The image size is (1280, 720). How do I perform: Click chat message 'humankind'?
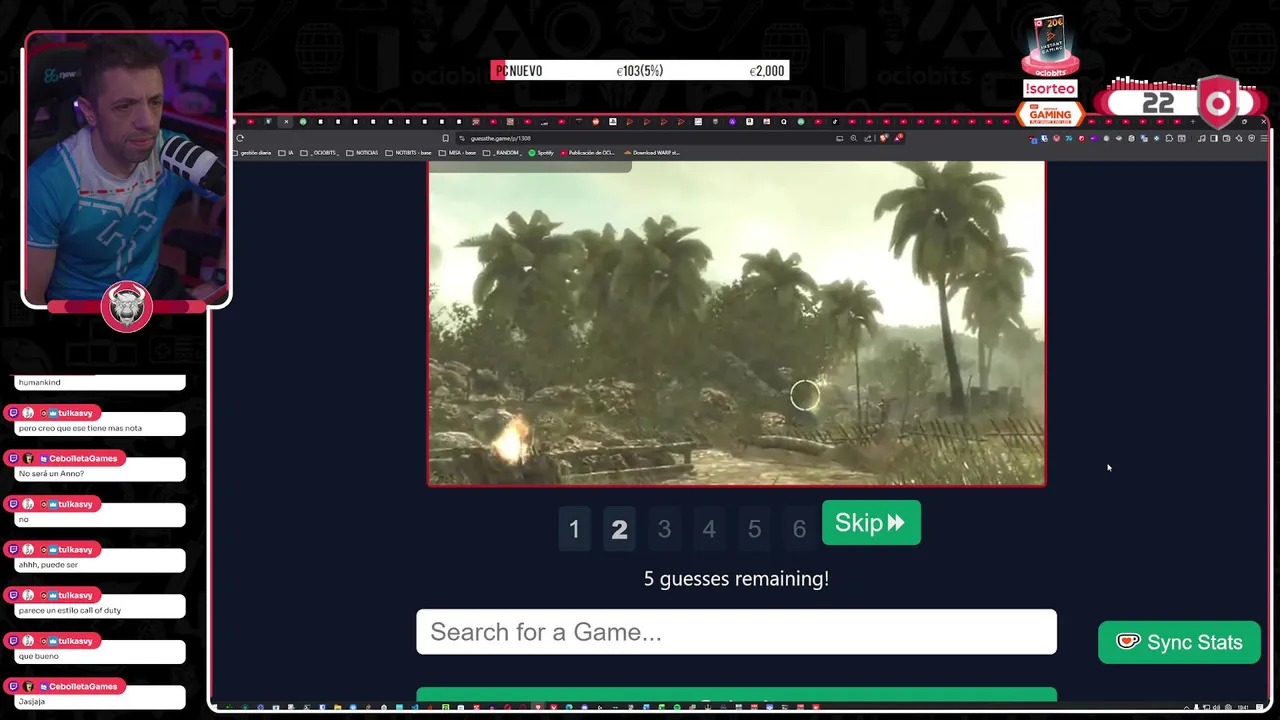40,382
